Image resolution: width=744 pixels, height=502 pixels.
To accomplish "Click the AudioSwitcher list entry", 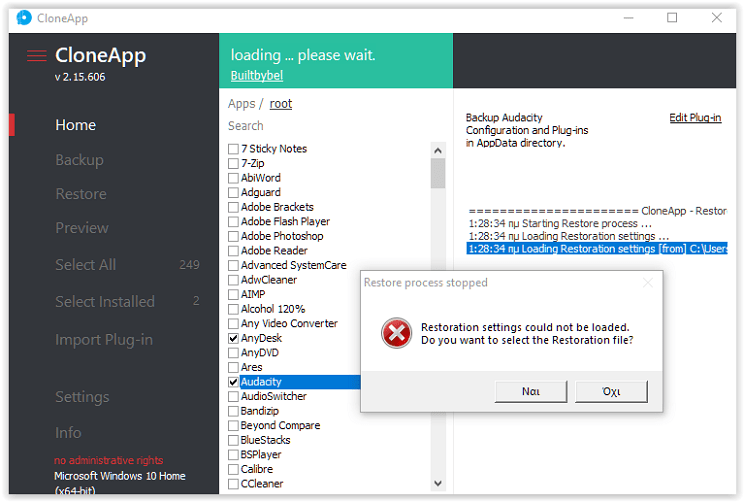I will [273, 396].
